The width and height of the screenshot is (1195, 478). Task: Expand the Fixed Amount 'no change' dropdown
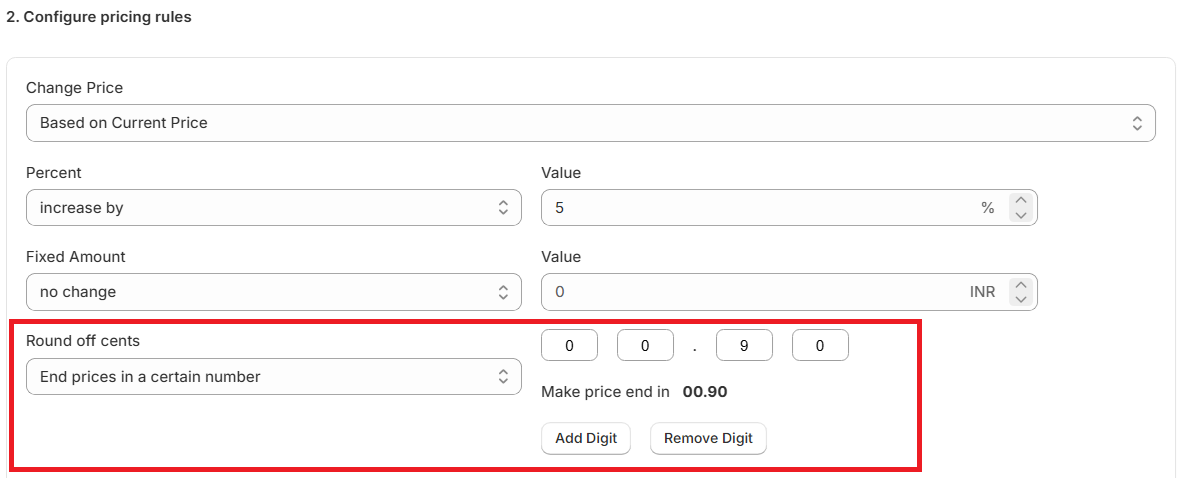click(x=273, y=292)
